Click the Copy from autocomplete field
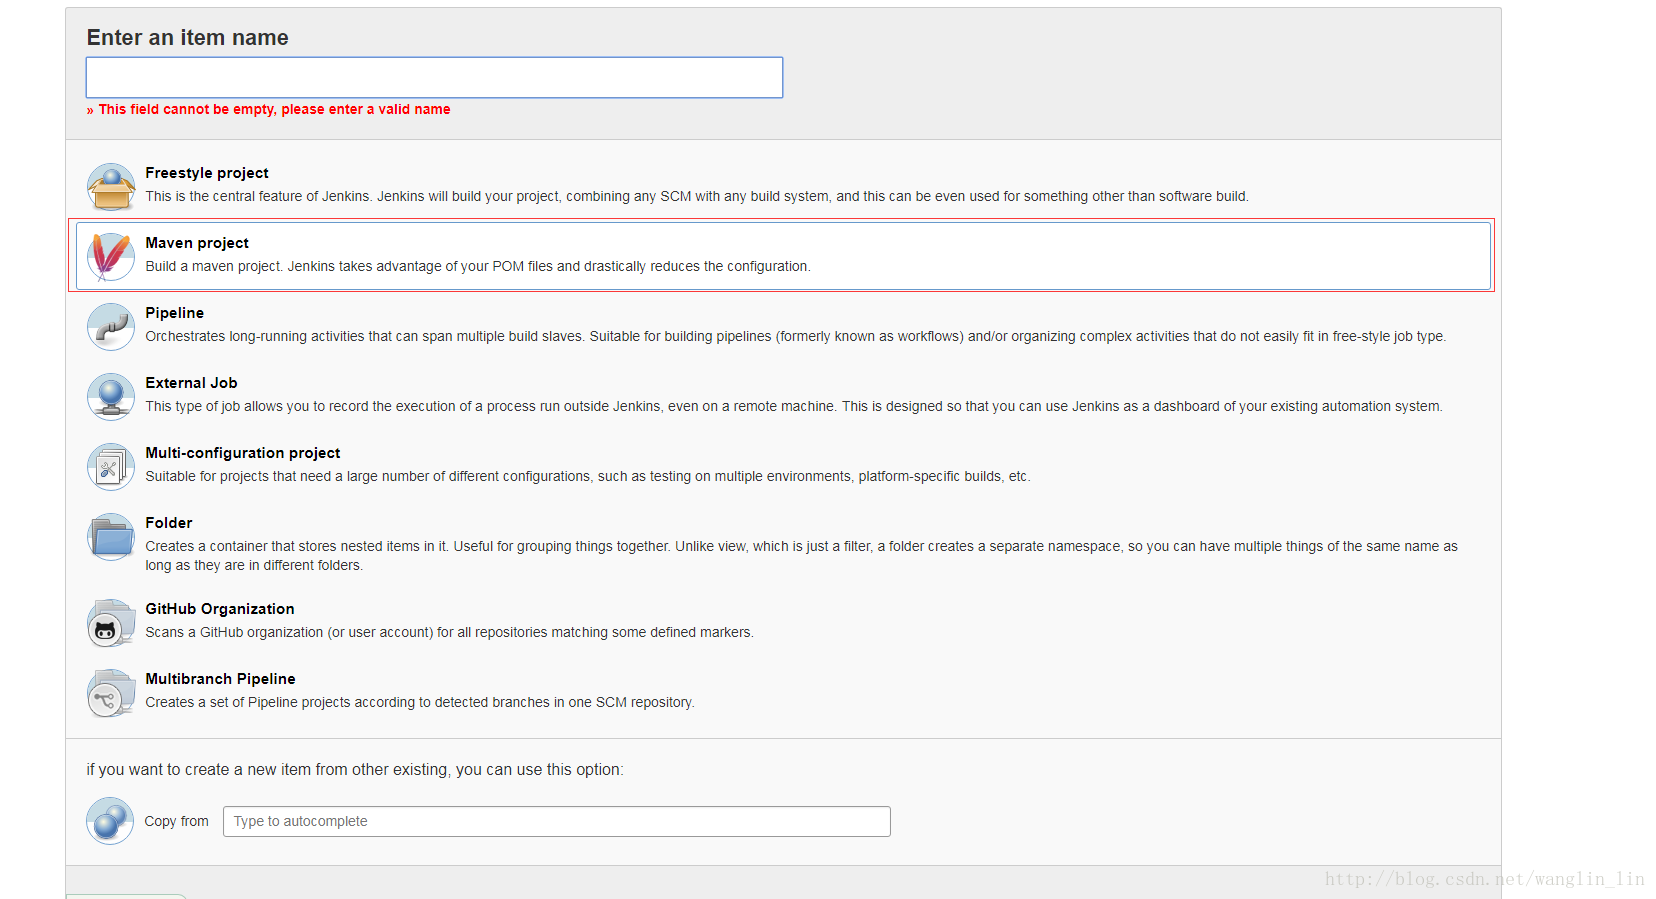Viewport: 1656px width, 899px height. (x=556, y=821)
